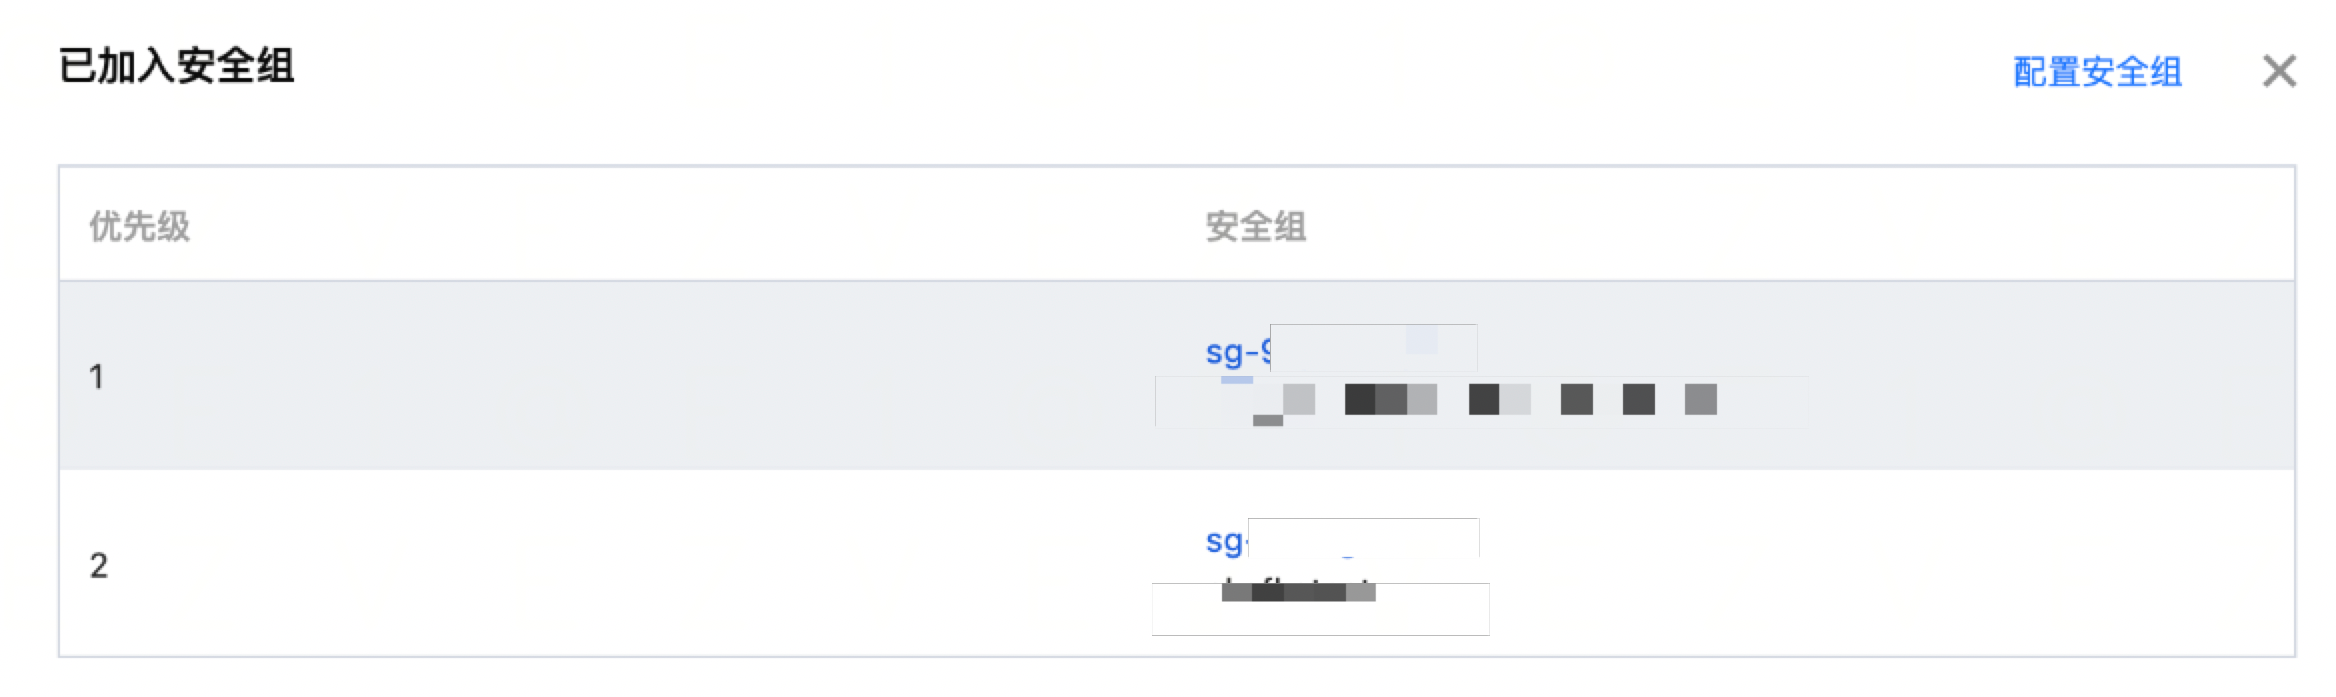Select the priority 1 cell

pos(96,377)
